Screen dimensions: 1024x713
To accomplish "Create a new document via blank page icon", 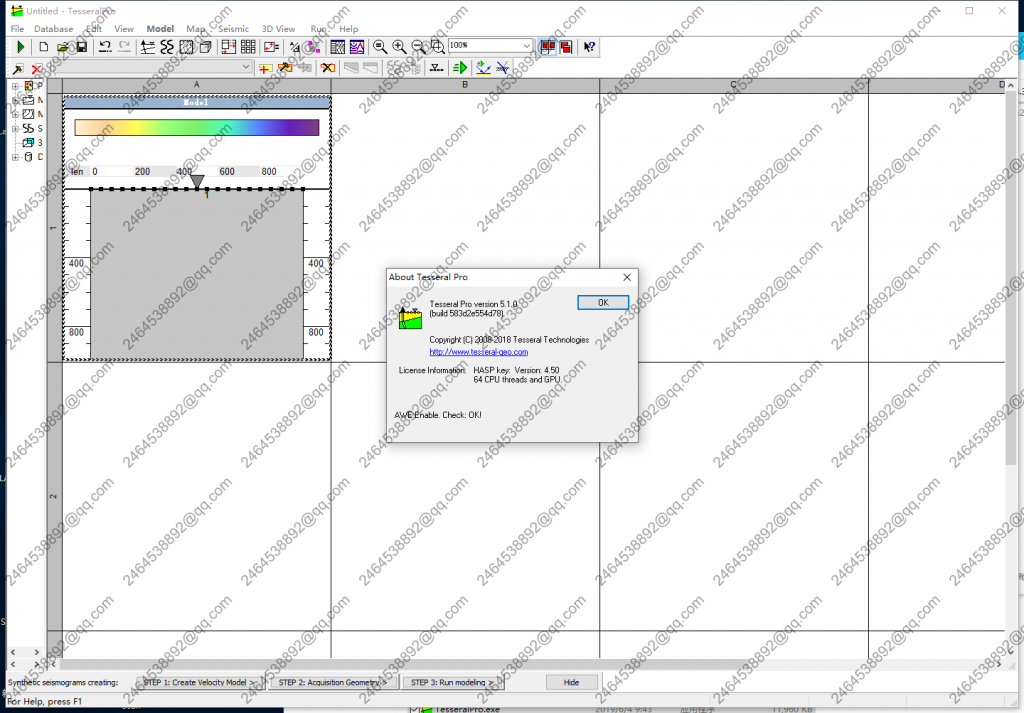I will point(44,47).
